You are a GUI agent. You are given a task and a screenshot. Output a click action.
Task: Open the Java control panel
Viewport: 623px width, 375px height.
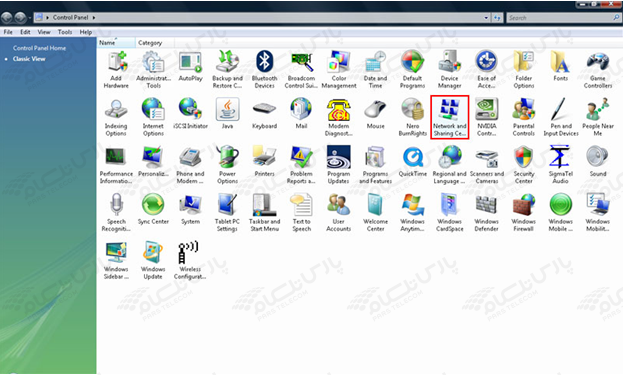click(227, 114)
